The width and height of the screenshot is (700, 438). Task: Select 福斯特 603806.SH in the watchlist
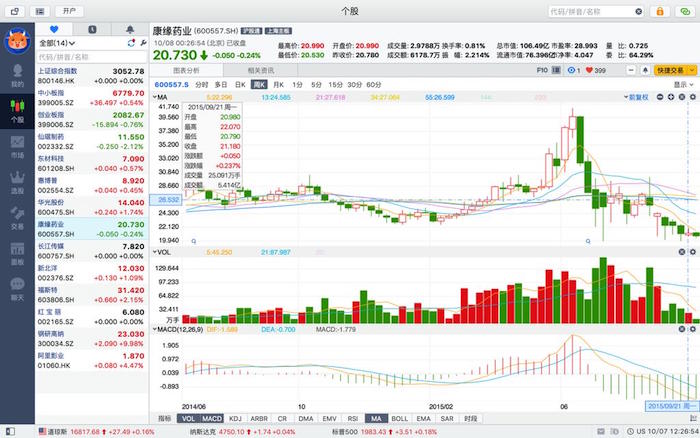[91, 295]
